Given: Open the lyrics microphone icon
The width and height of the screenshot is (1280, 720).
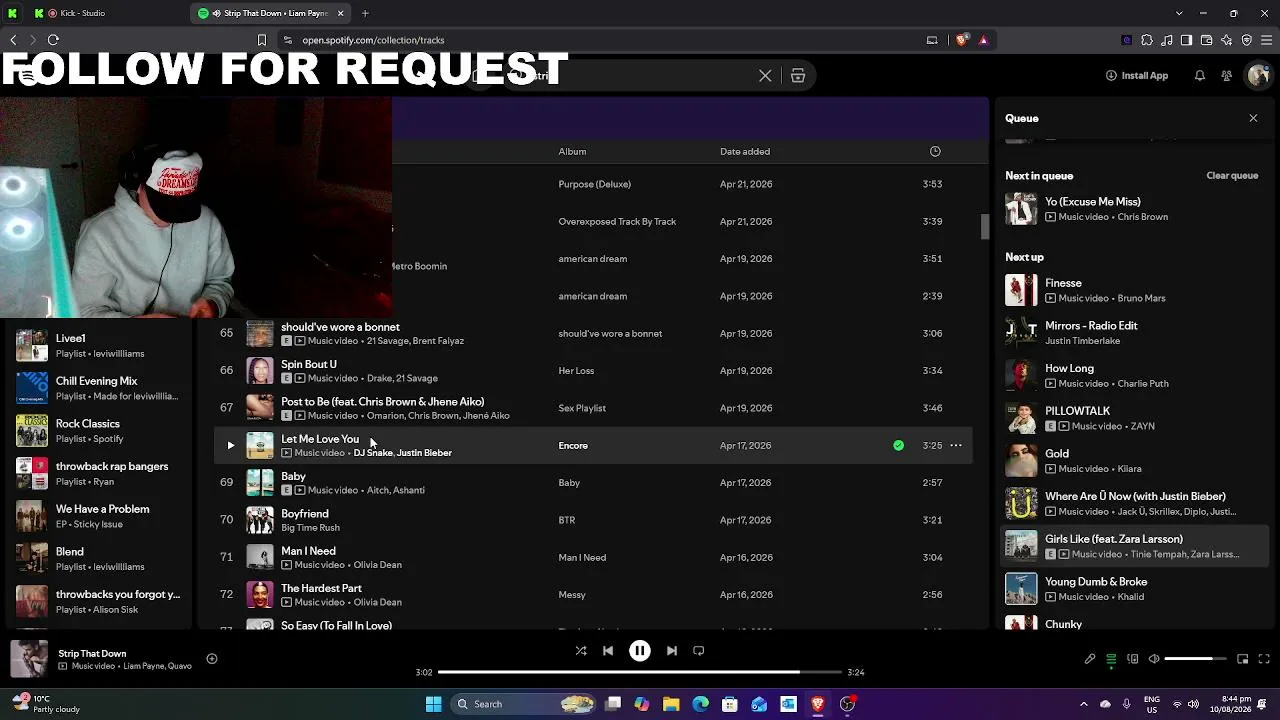Looking at the screenshot, I should tap(1090, 659).
